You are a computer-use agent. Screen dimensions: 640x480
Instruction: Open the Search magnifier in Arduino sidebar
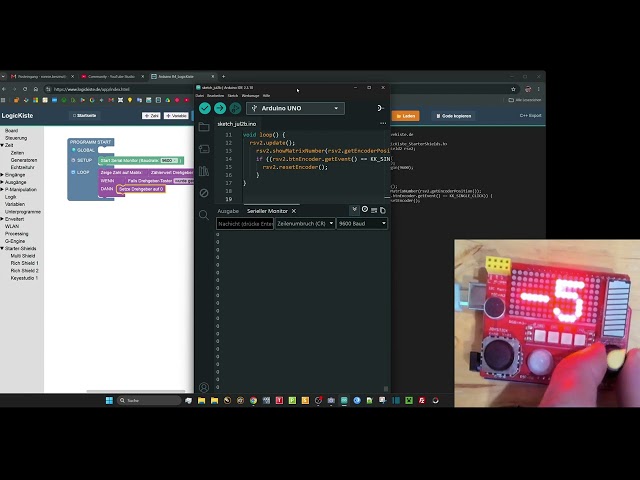click(204, 215)
